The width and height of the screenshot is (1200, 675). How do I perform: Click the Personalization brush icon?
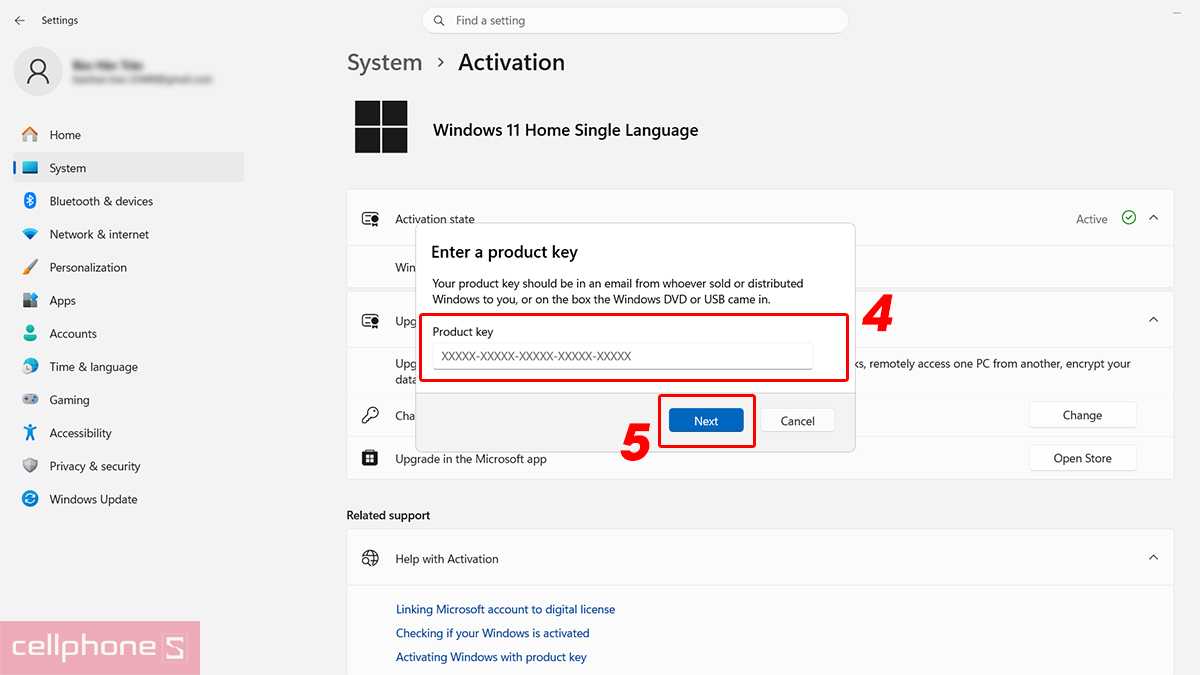pyautogui.click(x=30, y=267)
